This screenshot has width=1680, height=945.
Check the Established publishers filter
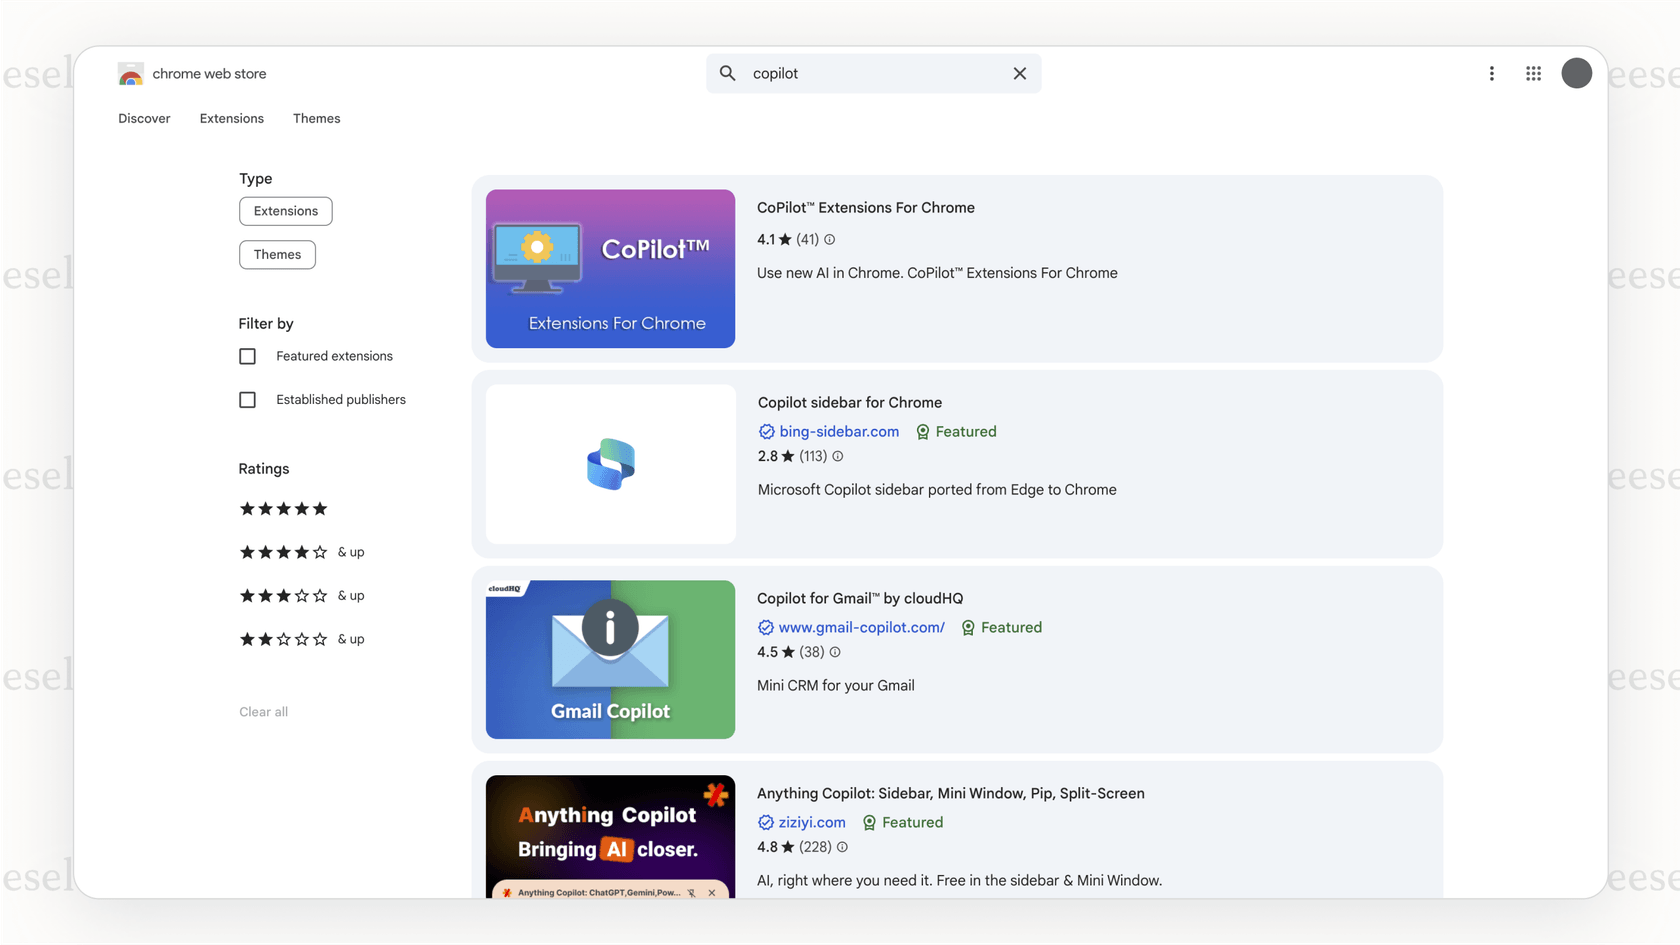(247, 399)
